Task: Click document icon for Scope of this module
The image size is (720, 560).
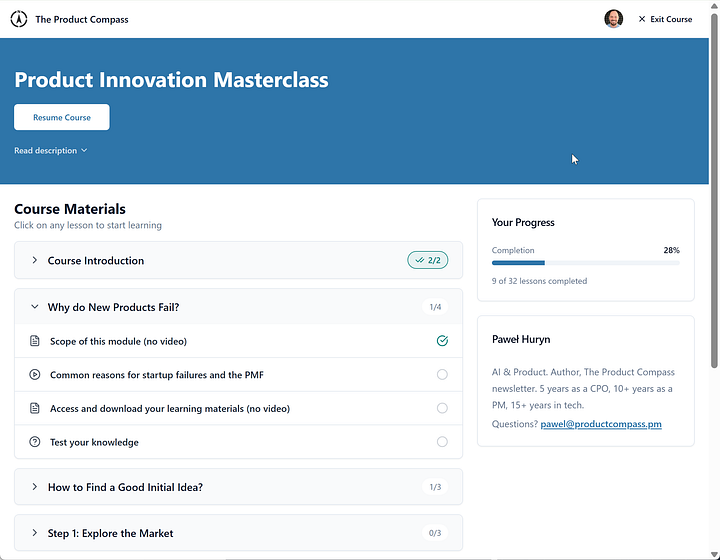Action: (x=34, y=341)
